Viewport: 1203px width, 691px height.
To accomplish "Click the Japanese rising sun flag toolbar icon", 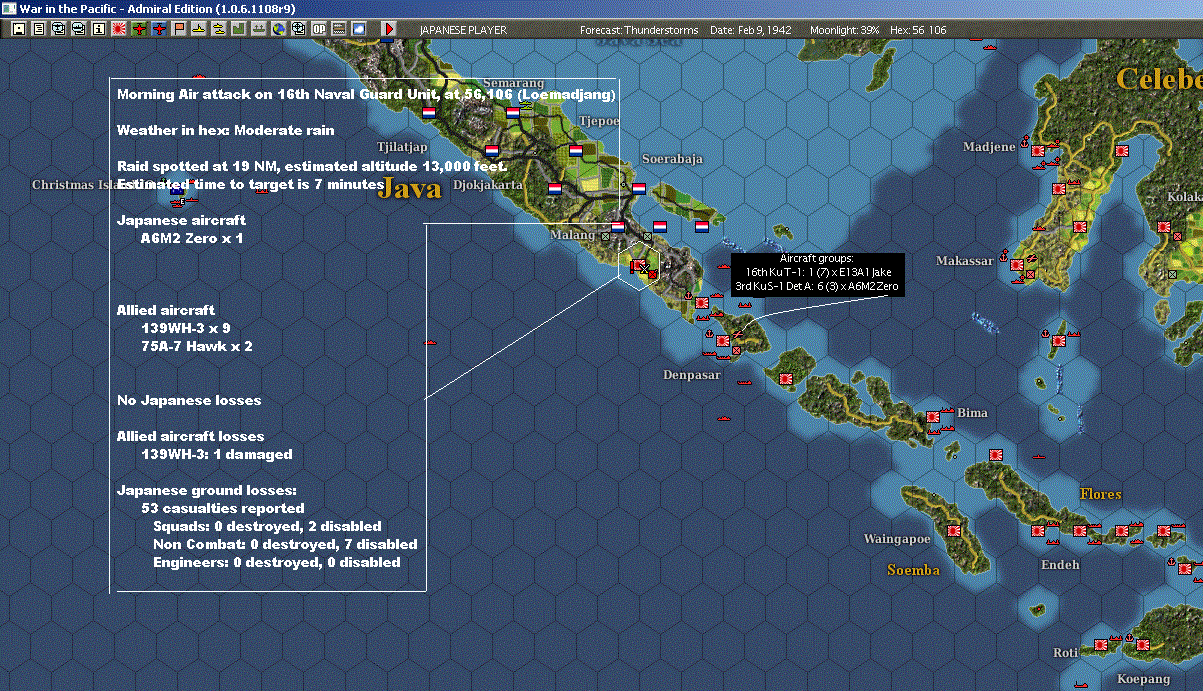I will coord(119,29).
